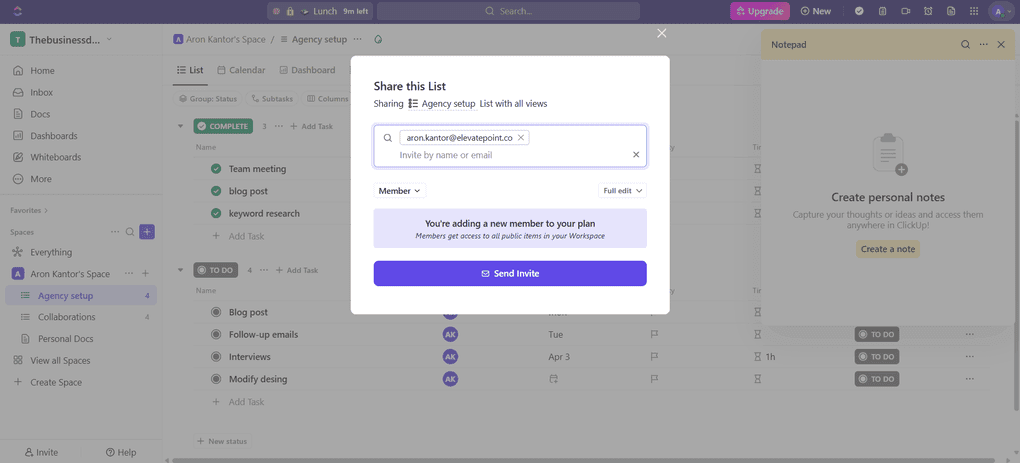Click the top Search bar
The image size is (1020, 463).
click(x=508, y=11)
